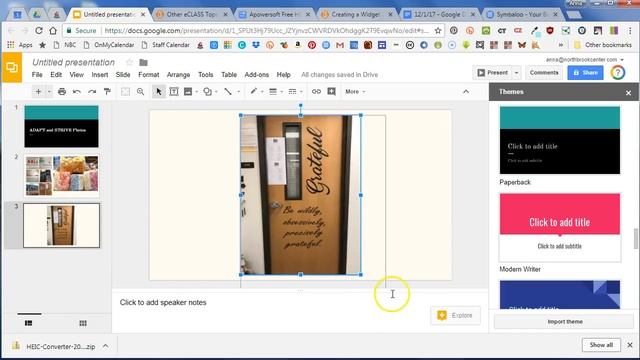The image size is (640, 360).
Task: Reload the page in Chrome
Action: click(x=39, y=31)
